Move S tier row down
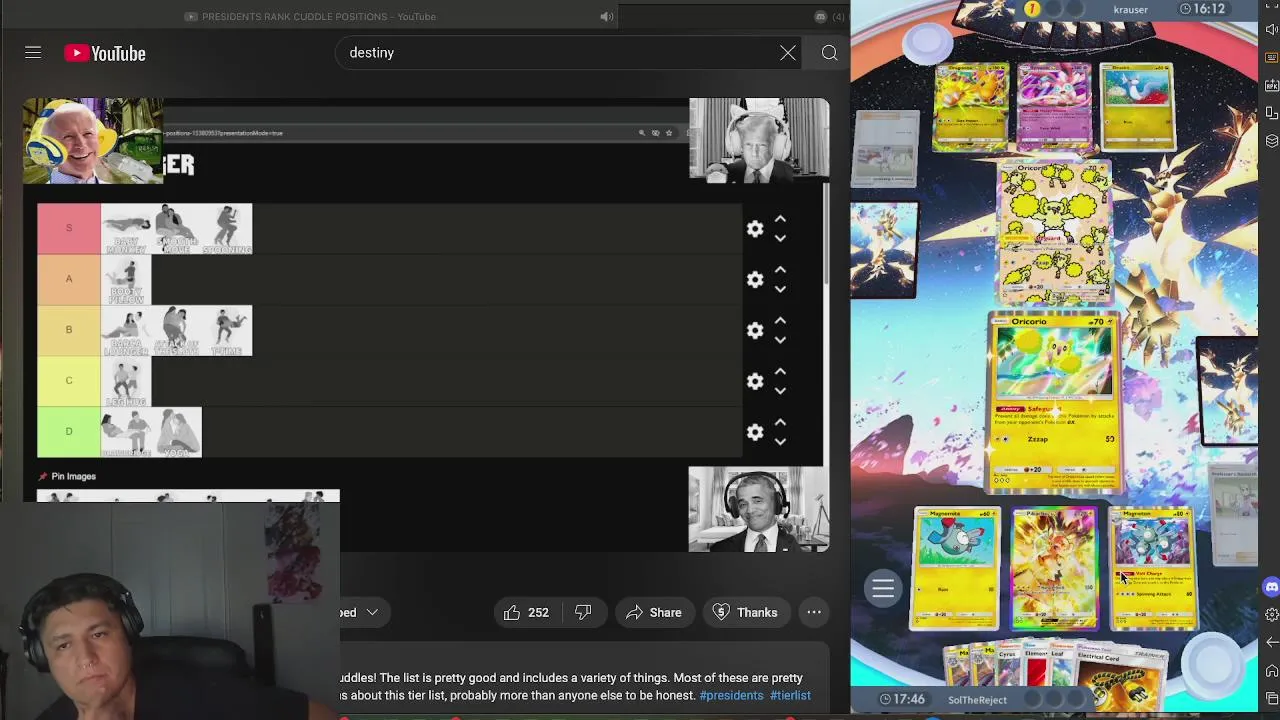 coord(780,238)
